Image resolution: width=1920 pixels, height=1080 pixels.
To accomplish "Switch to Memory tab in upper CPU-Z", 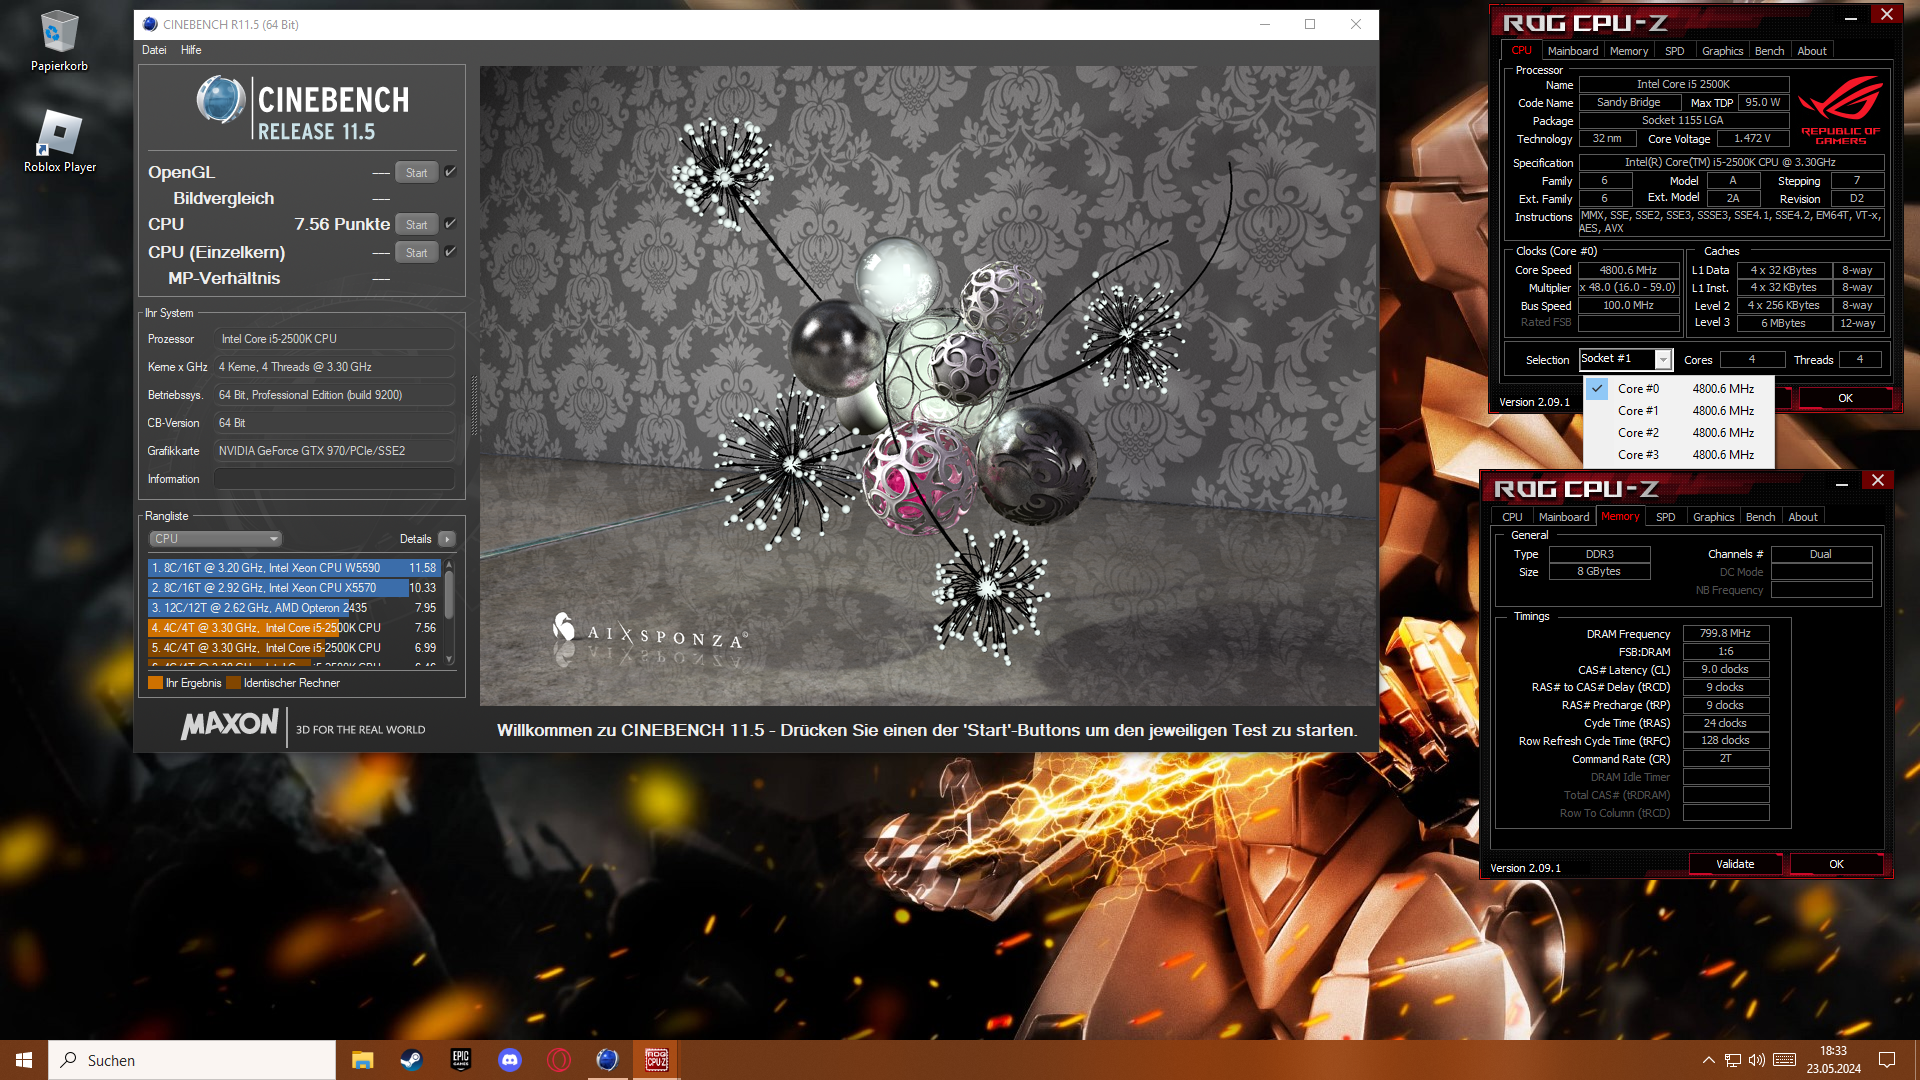I will pos(1628,51).
